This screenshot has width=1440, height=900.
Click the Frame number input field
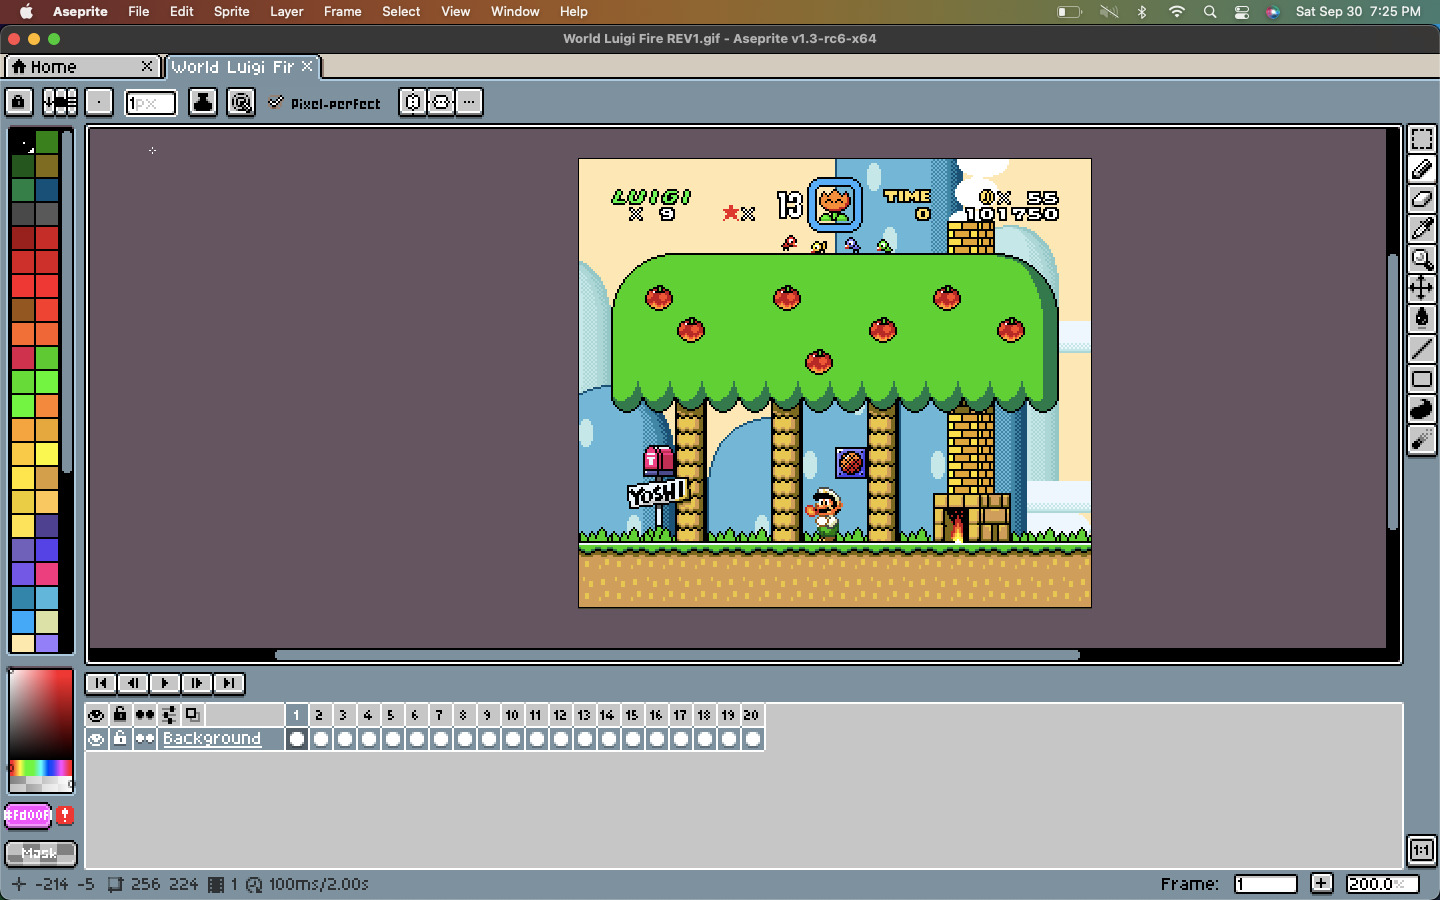[x=1265, y=884]
